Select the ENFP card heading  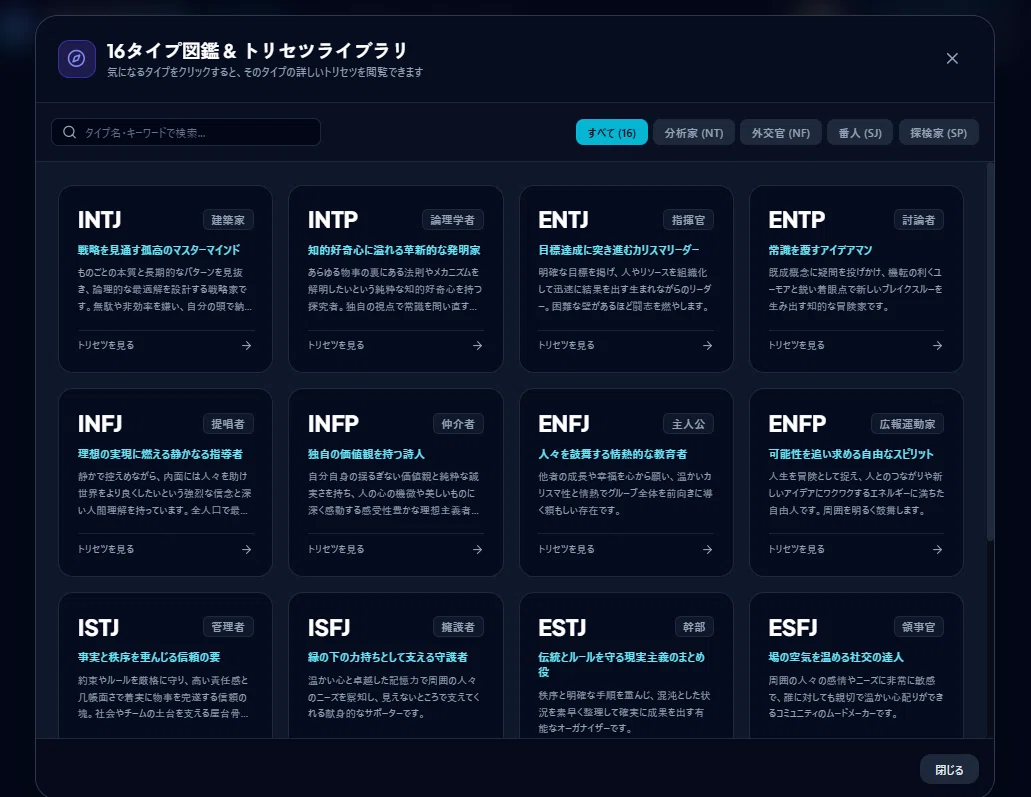click(798, 424)
